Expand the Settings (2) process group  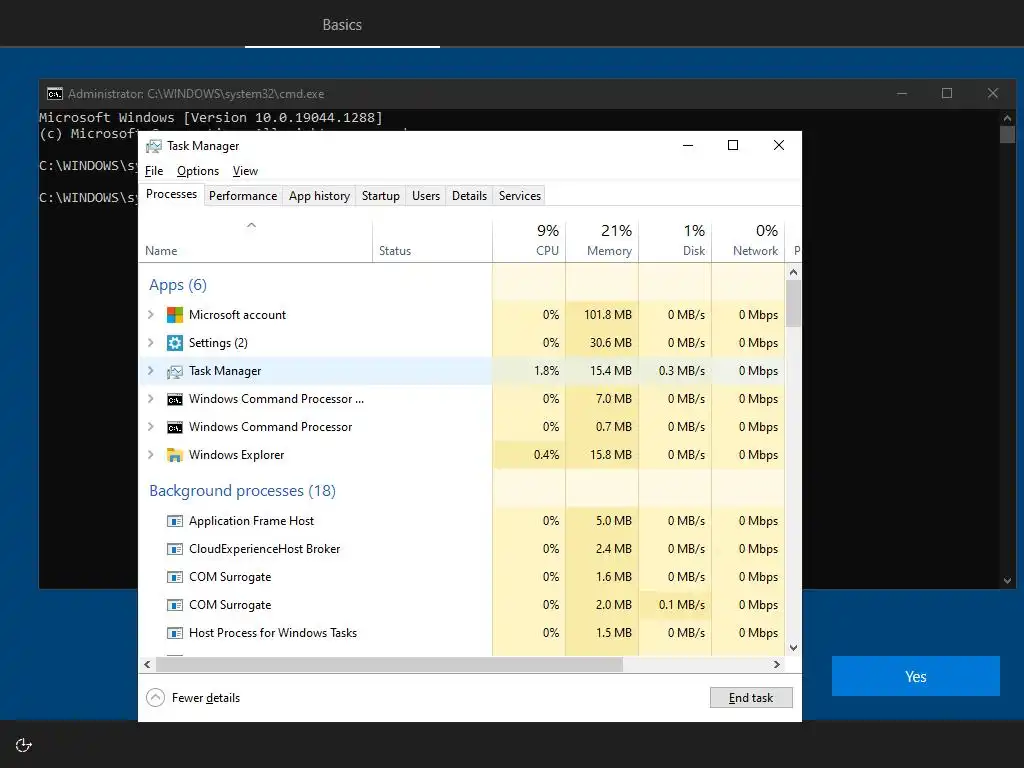151,343
